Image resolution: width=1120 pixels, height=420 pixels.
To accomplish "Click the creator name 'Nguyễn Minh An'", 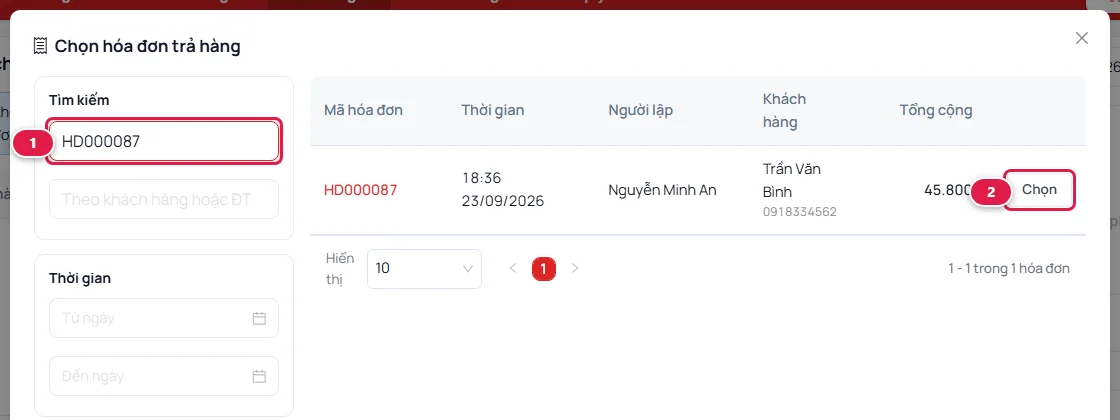I will [662, 190].
